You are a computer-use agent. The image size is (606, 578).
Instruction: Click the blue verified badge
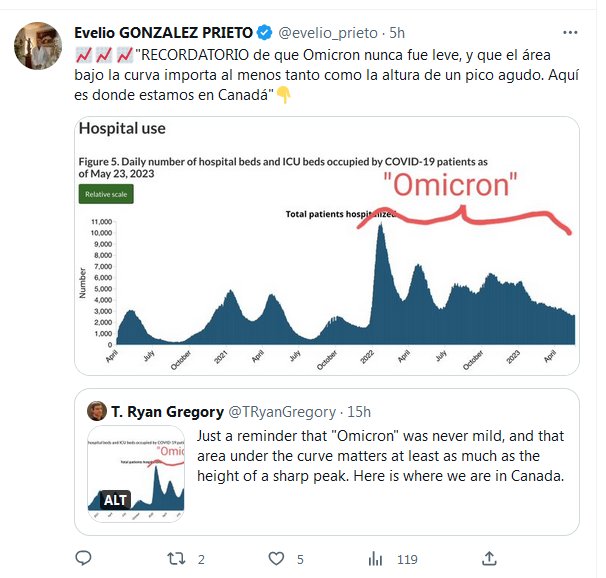pyautogui.click(x=263, y=32)
